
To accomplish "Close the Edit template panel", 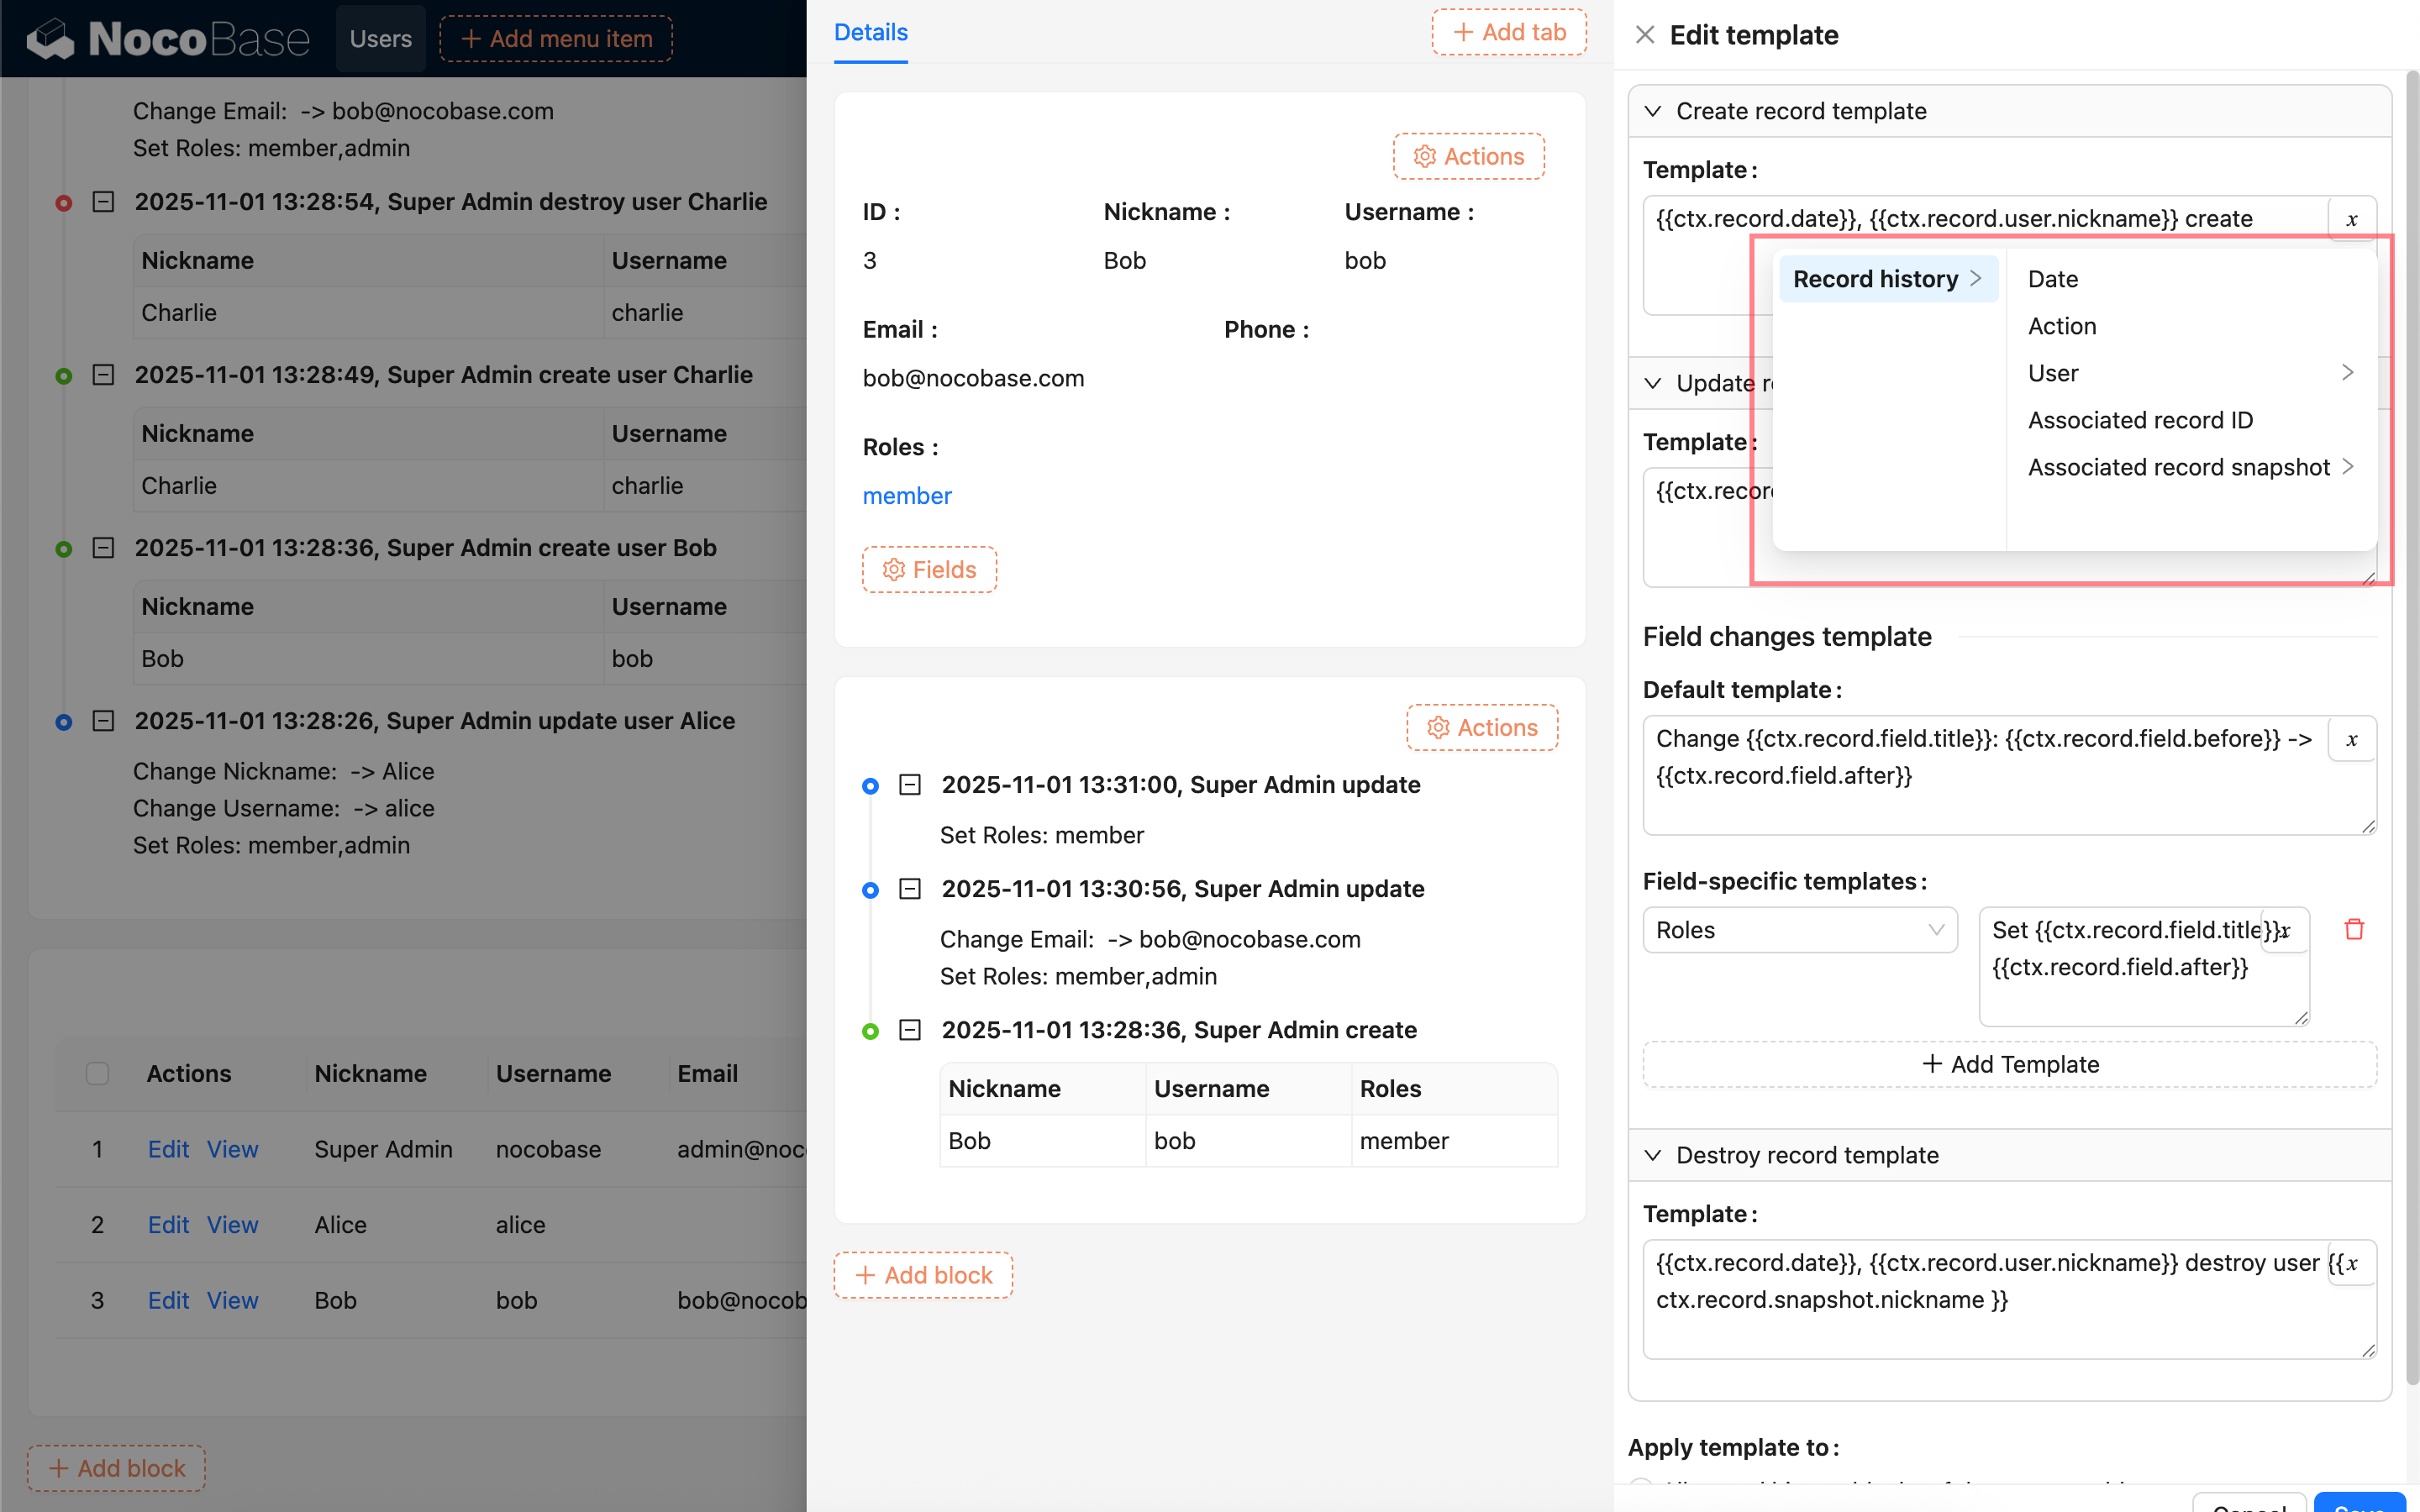I will (1645, 35).
